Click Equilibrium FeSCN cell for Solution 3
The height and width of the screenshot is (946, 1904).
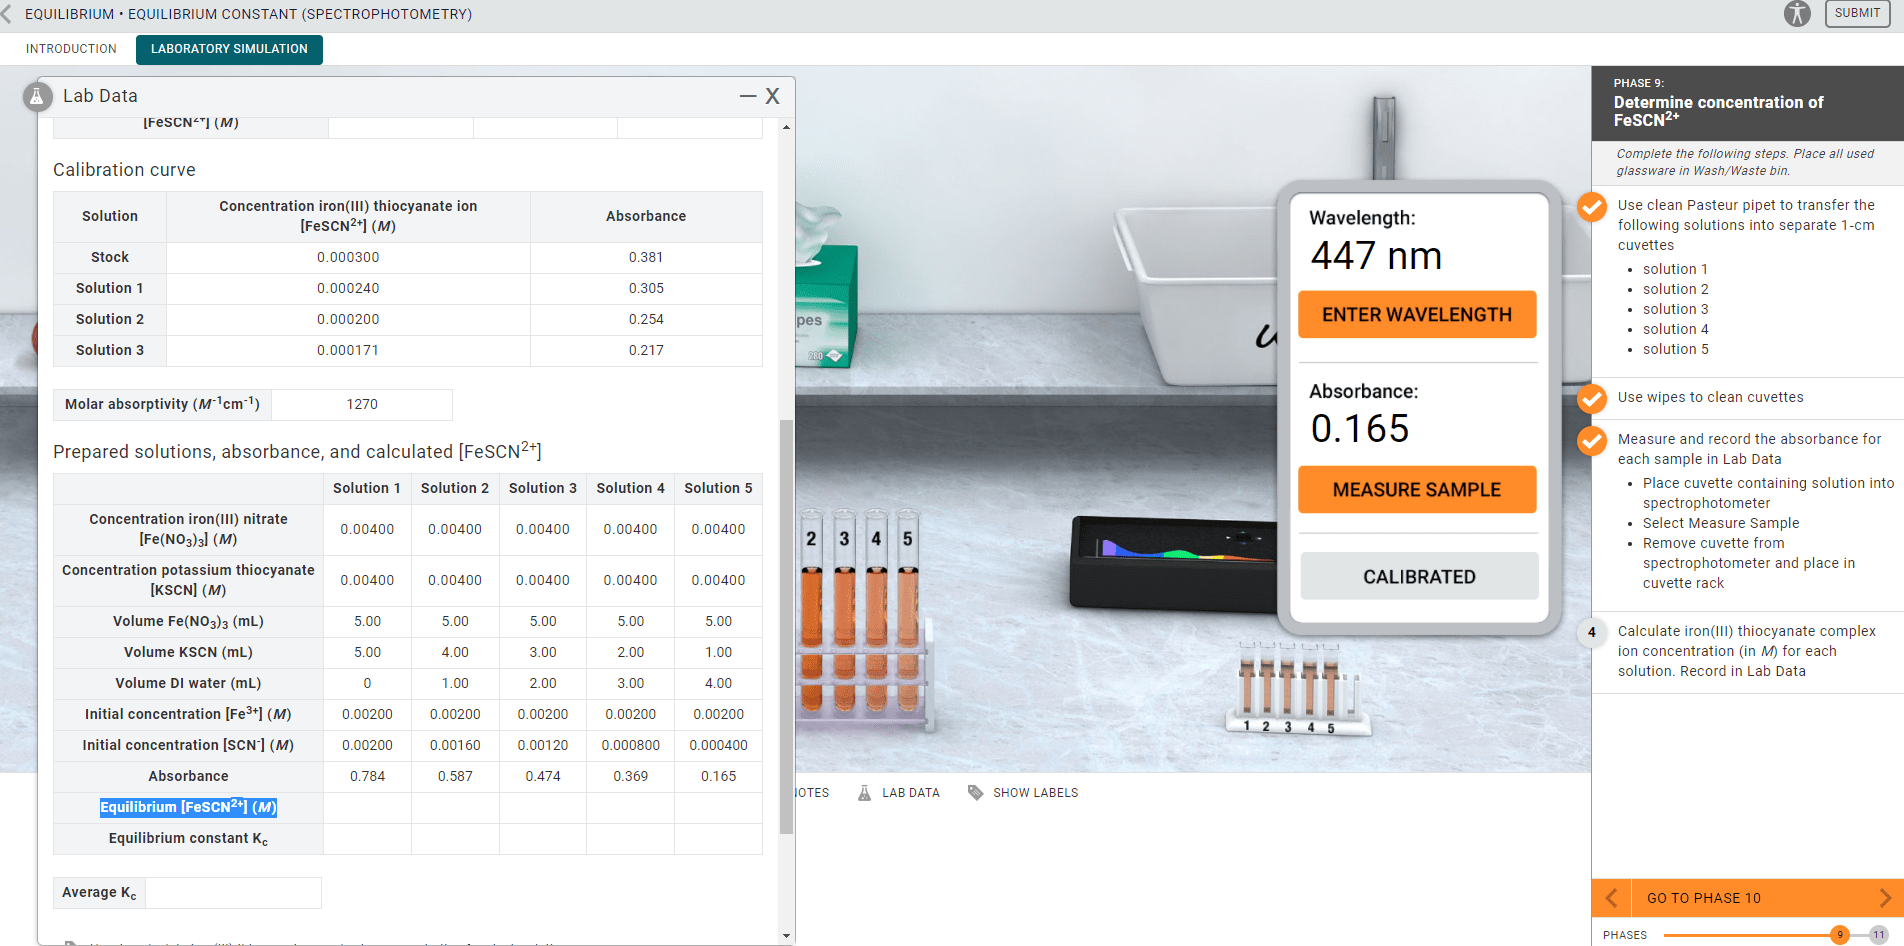[543, 808]
